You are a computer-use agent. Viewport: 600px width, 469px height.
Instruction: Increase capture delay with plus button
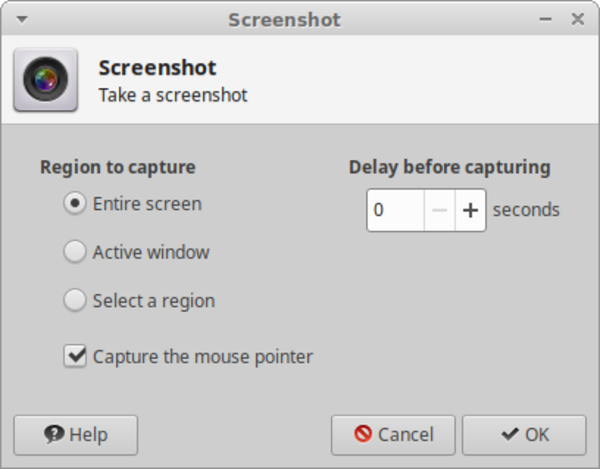470,210
